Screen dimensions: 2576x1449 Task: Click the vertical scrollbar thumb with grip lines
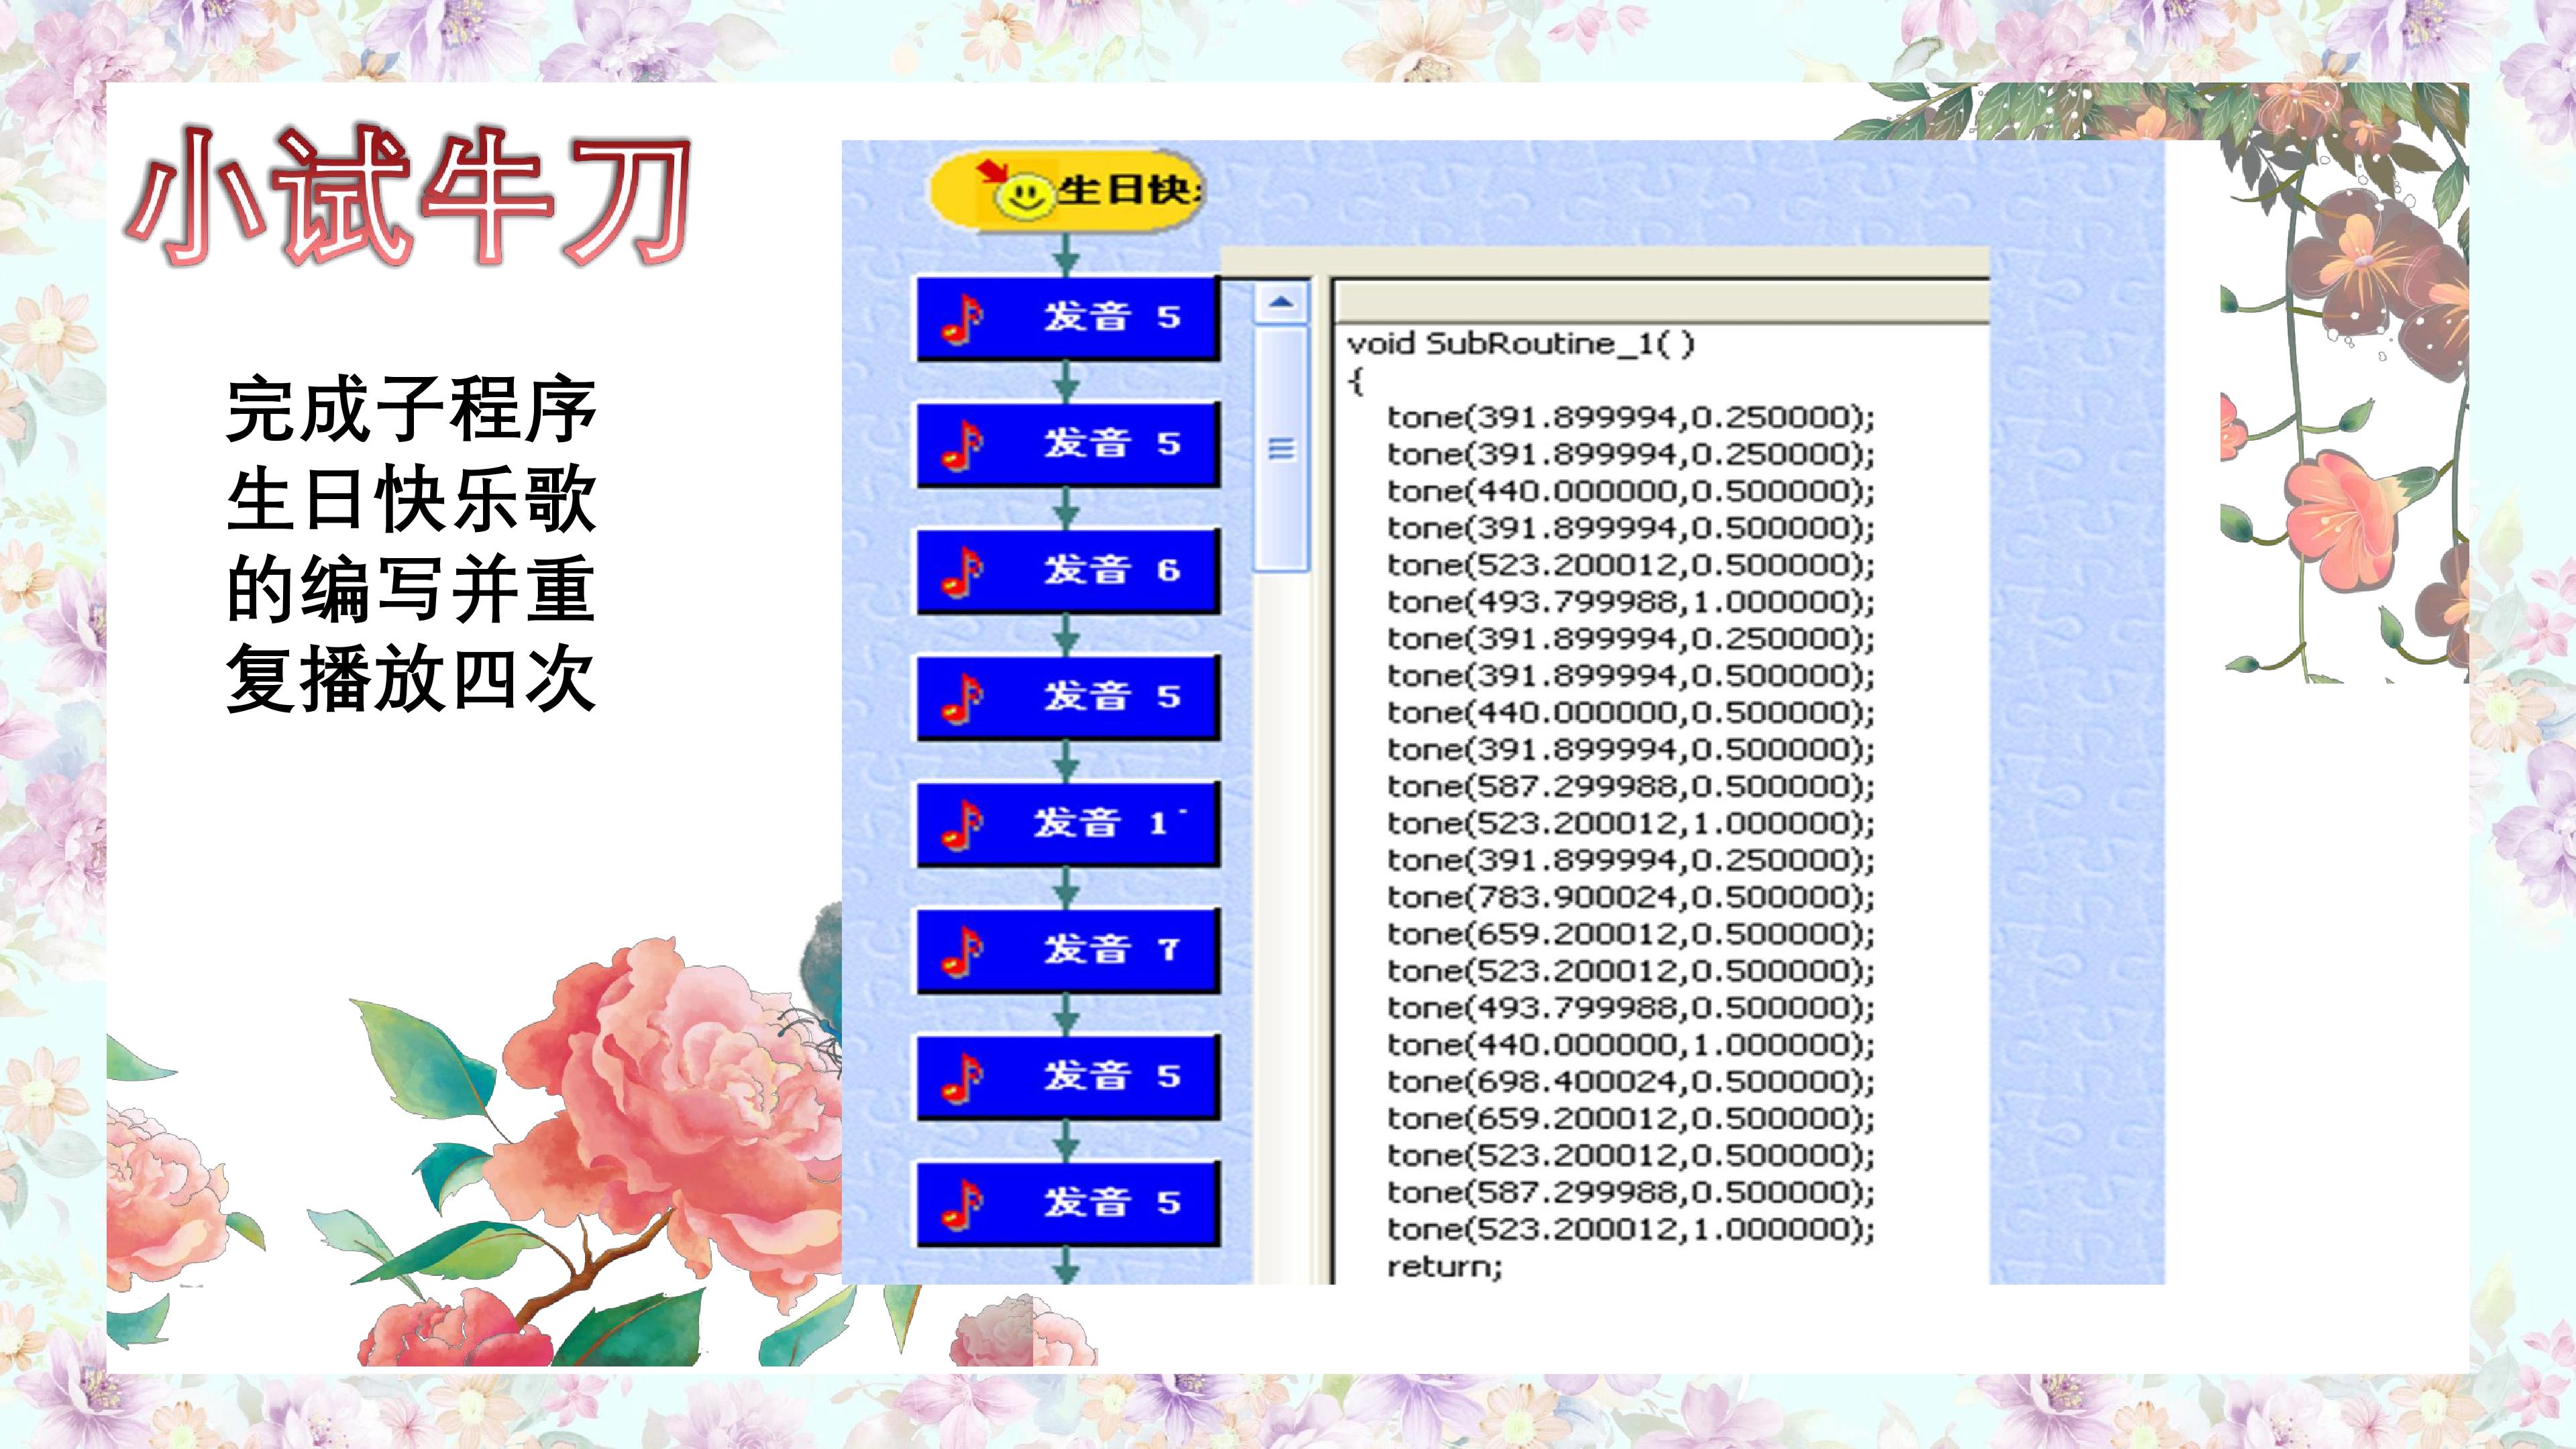click(1281, 449)
